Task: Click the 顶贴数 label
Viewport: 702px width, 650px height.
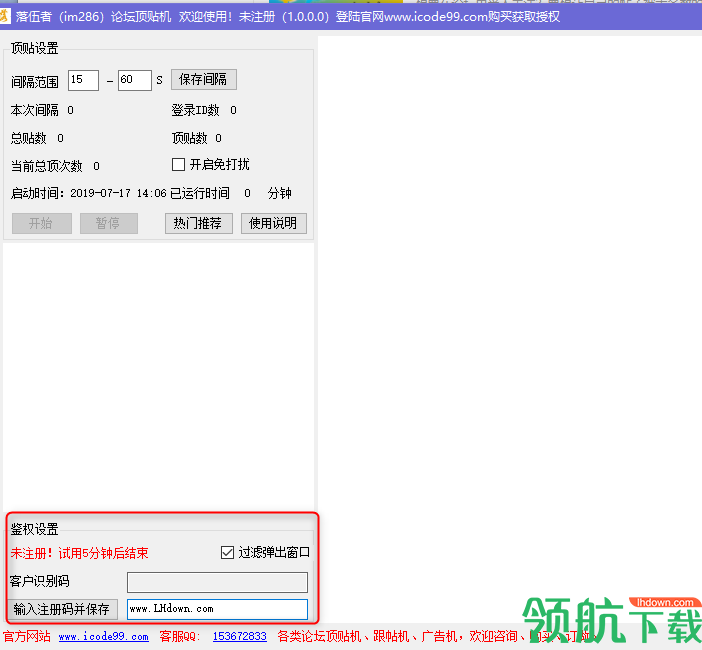Action: [189, 138]
